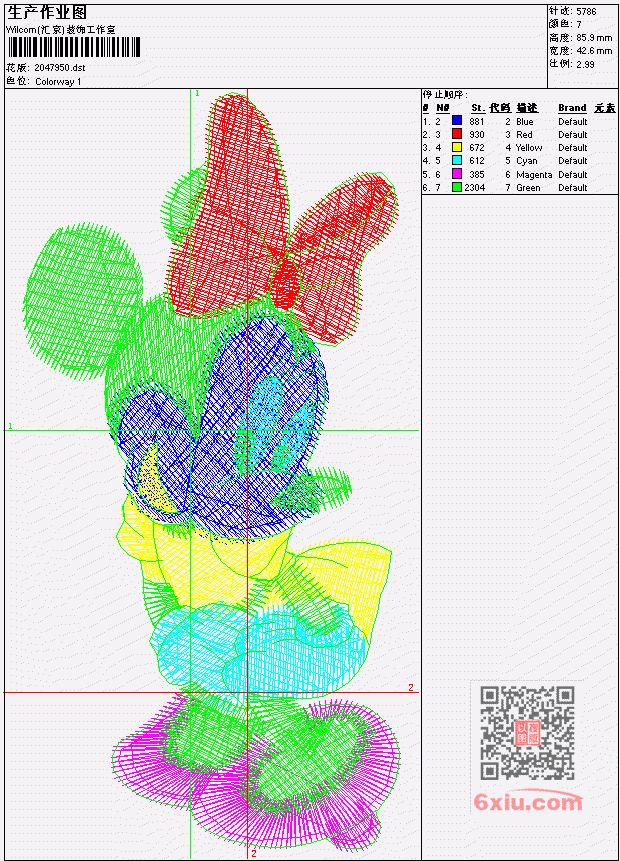The height and width of the screenshot is (861, 620).
Task: Select the stitch count 930
Action: tap(477, 135)
